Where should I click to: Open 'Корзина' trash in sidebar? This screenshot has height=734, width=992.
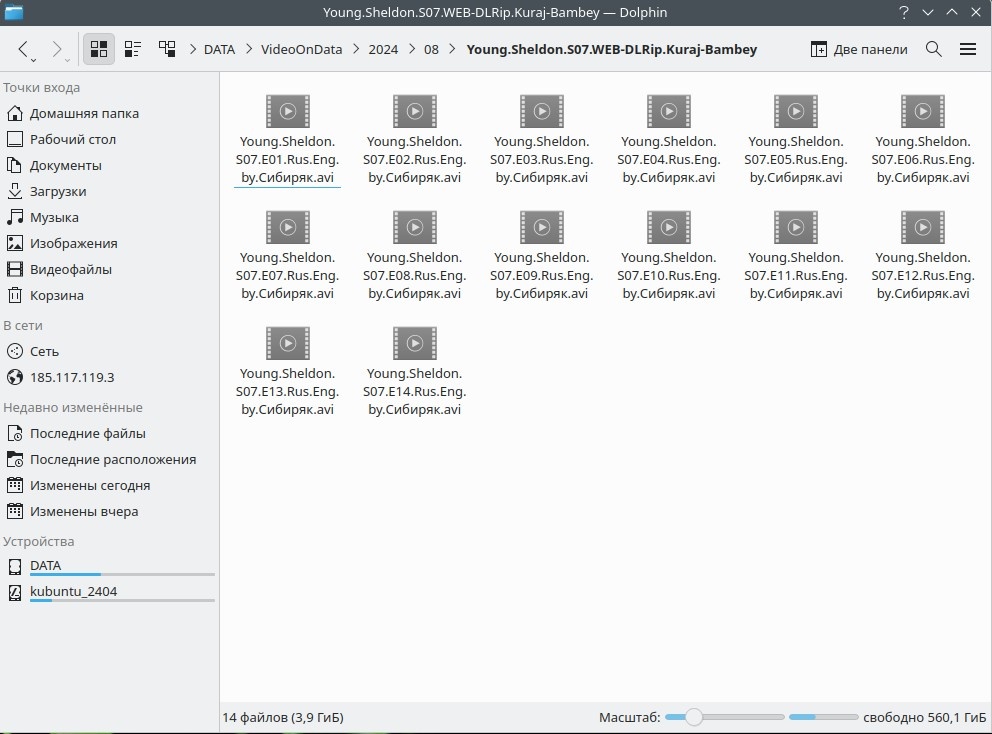109,295
